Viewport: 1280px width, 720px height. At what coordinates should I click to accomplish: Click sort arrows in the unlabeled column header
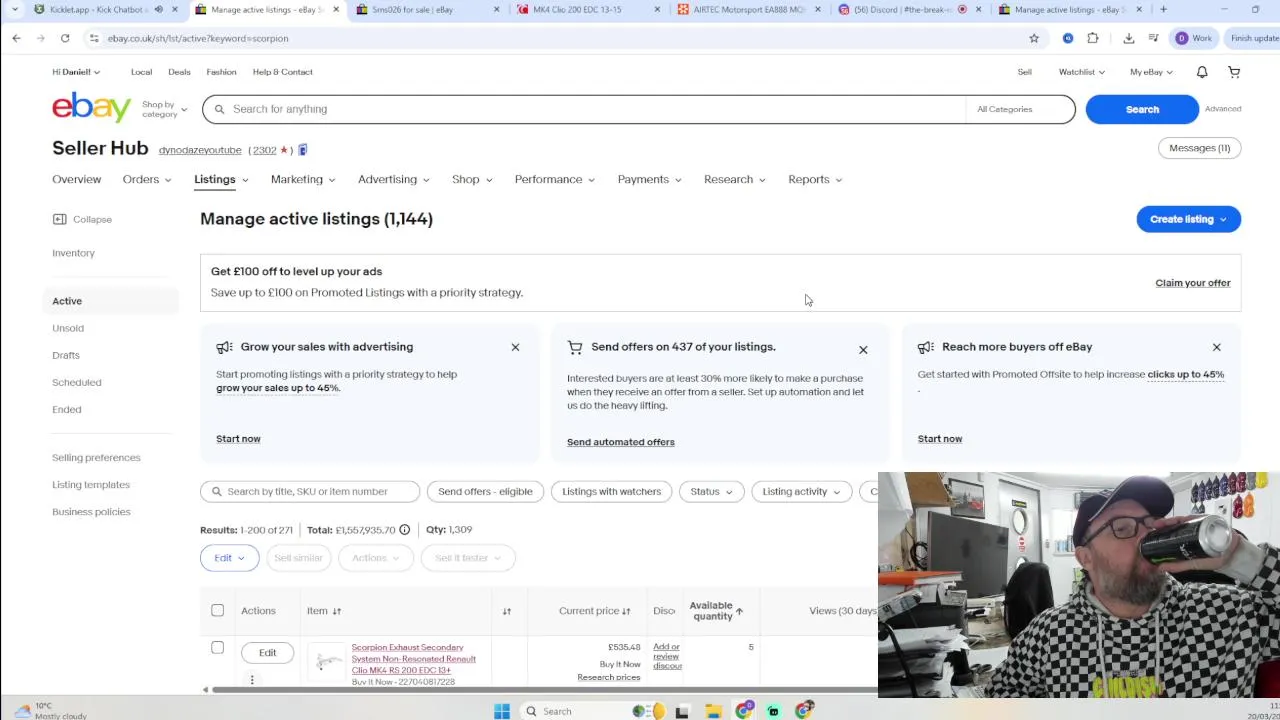(507, 611)
